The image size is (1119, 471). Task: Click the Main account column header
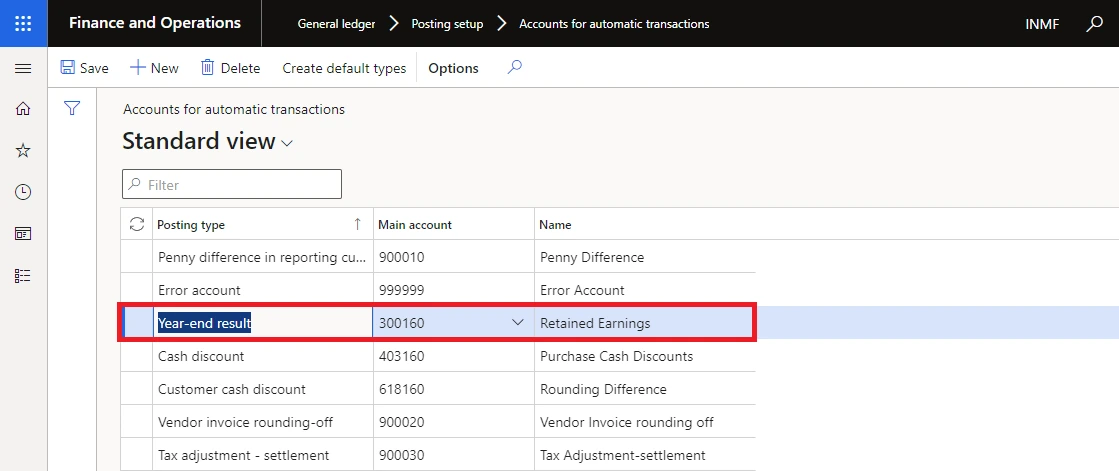454,224
